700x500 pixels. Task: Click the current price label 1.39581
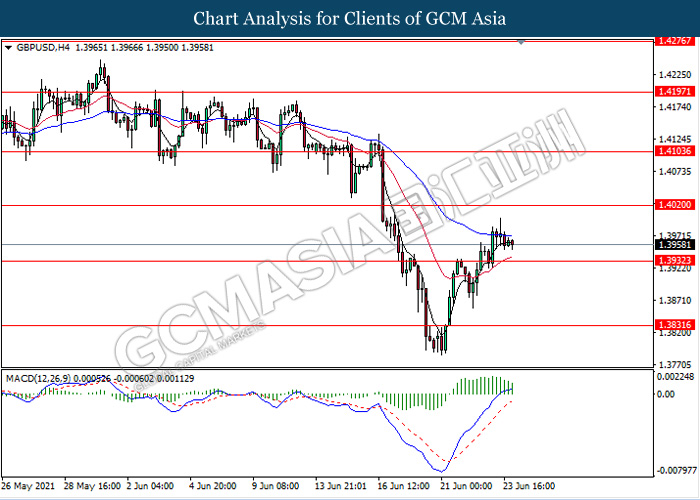click(675, 245)
